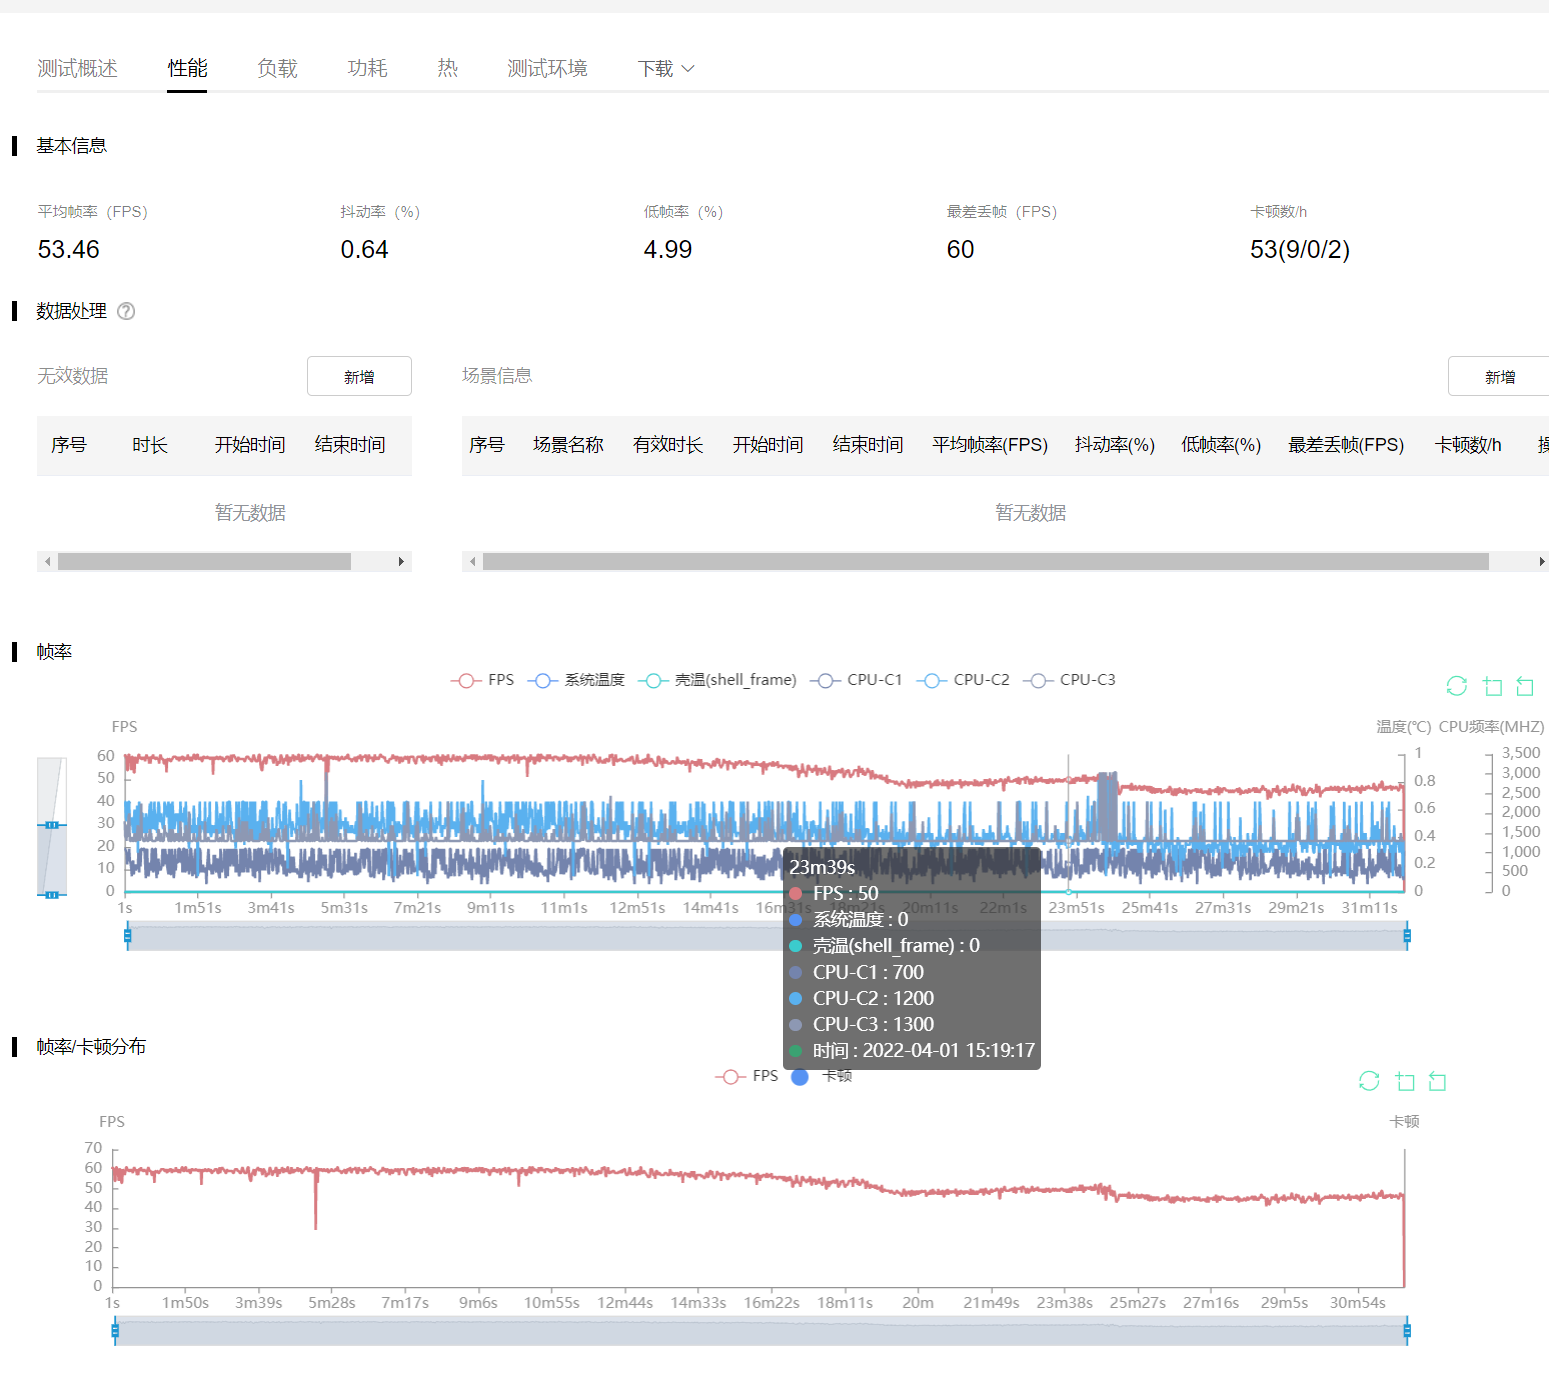The height and width of the screenshot is (1380, 1549).
Task: Click left arrow of 场景信息 table scrollbar
Action: pos(472,562)
